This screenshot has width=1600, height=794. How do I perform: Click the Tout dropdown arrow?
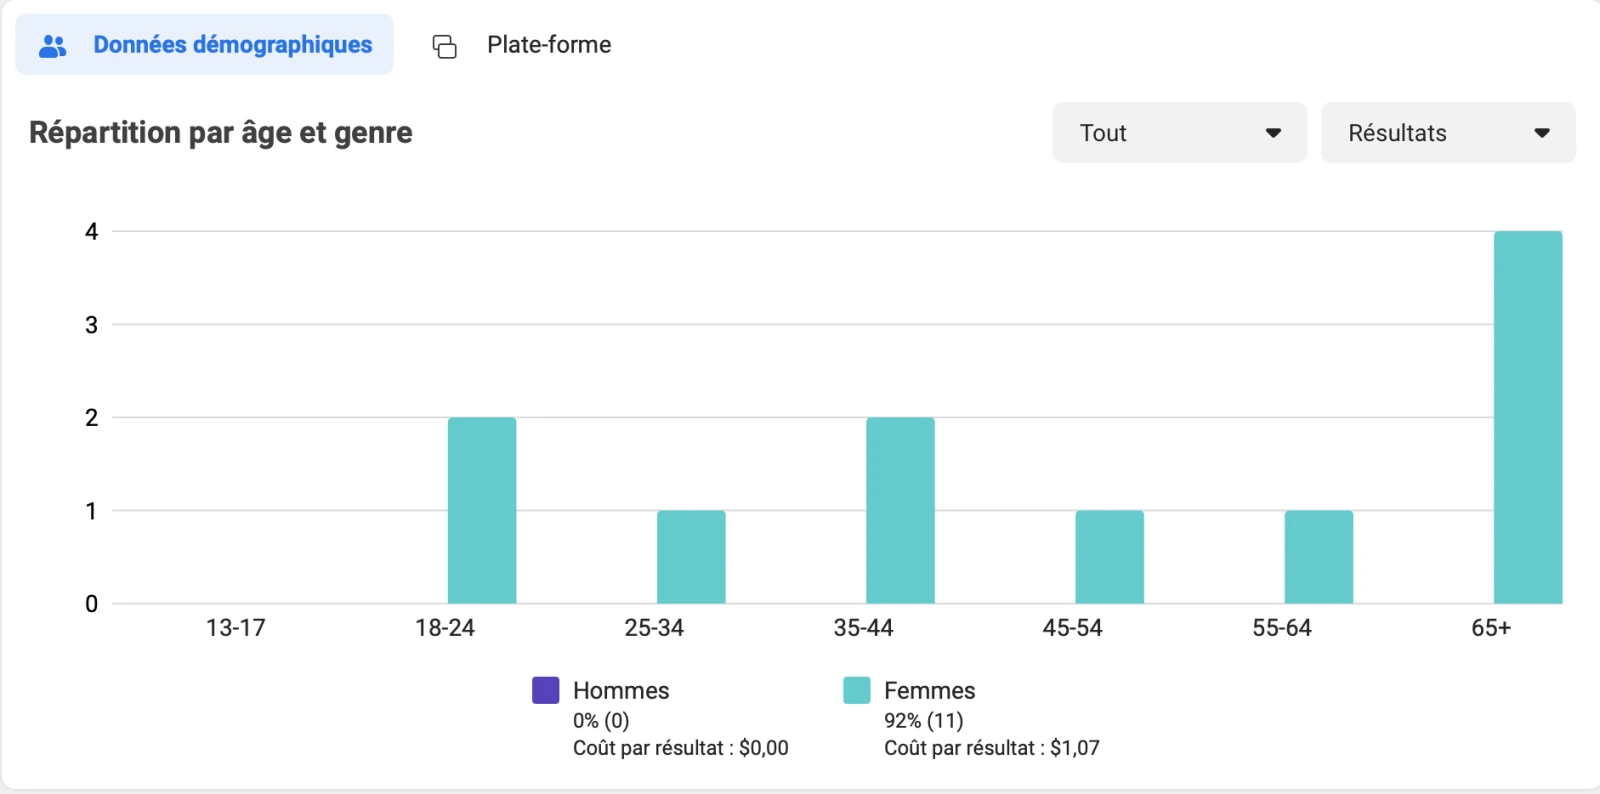click(1273, 133)
